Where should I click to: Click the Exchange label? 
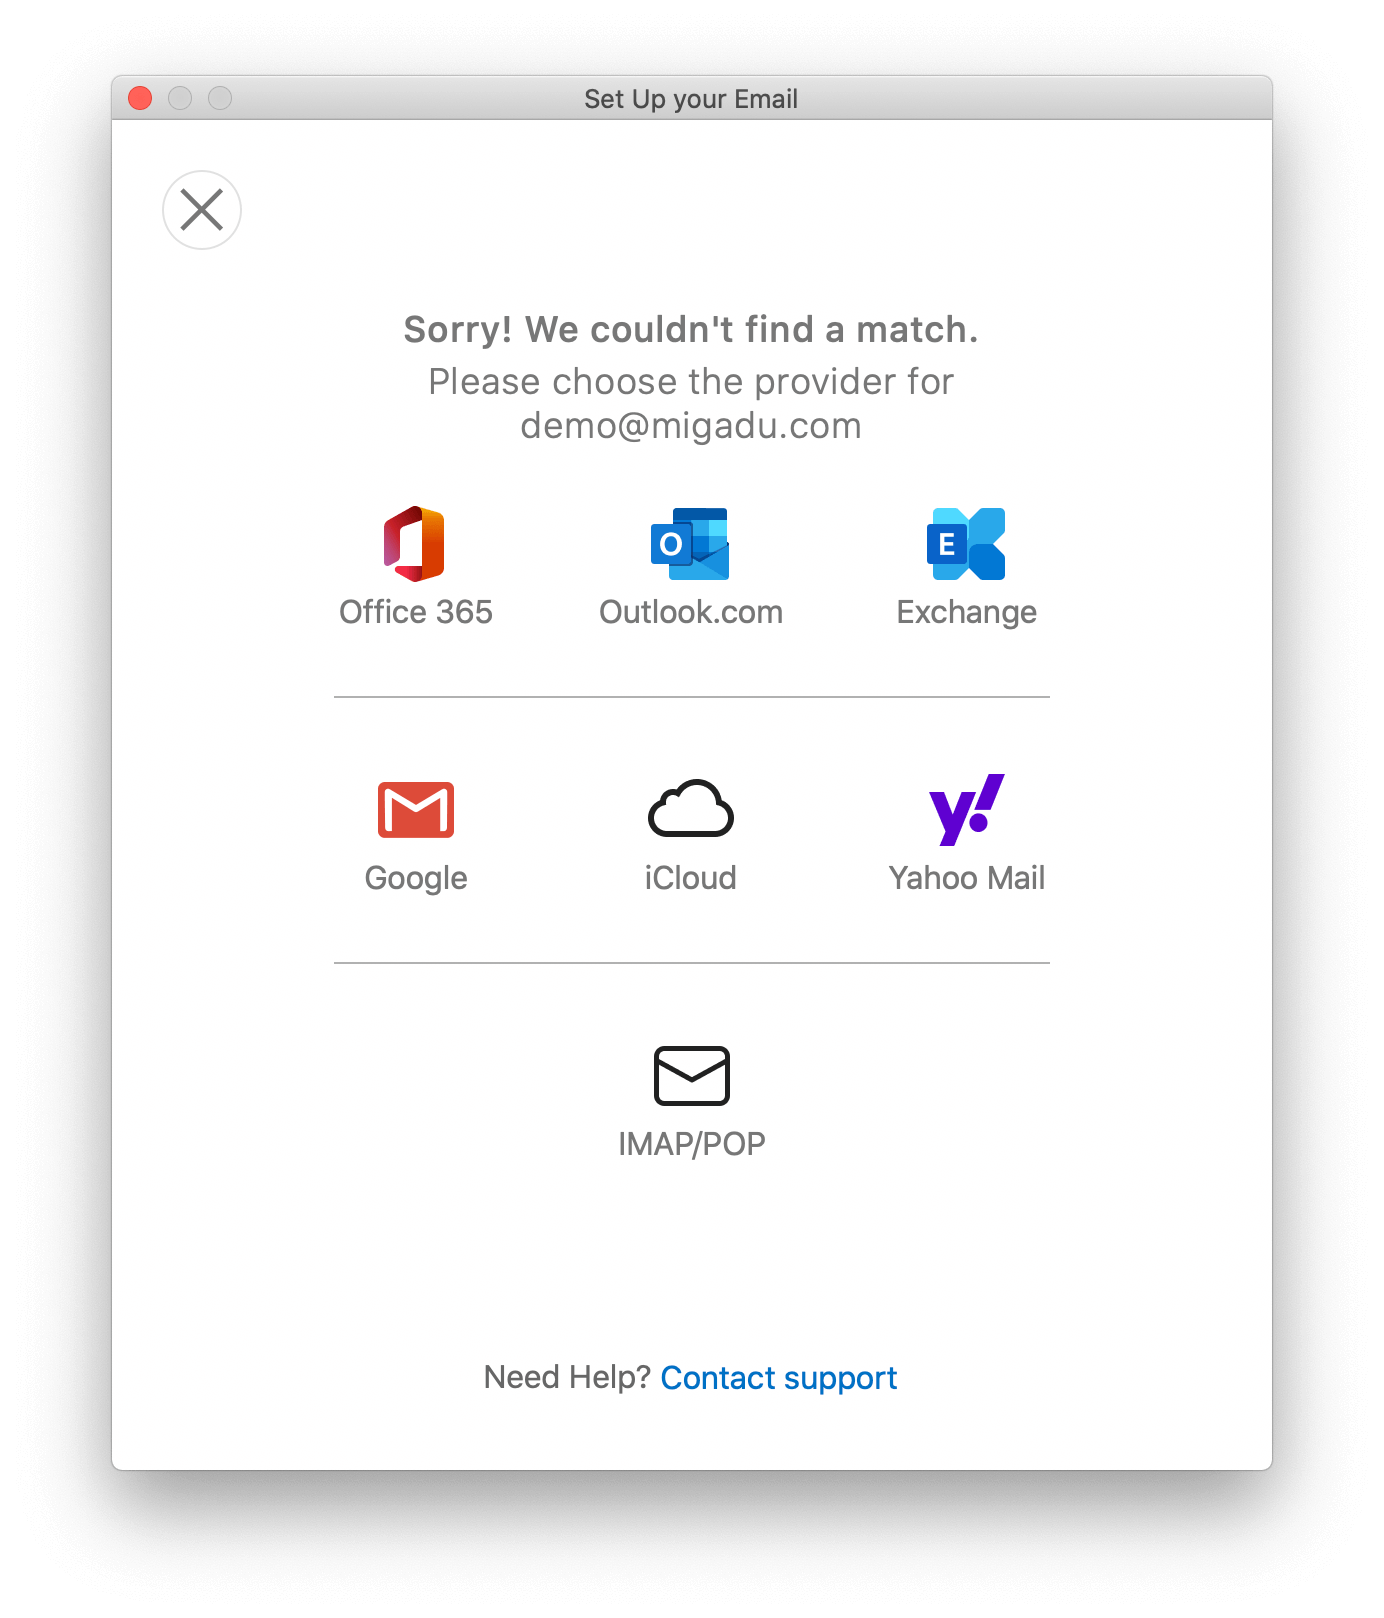(x=966, y=612)
